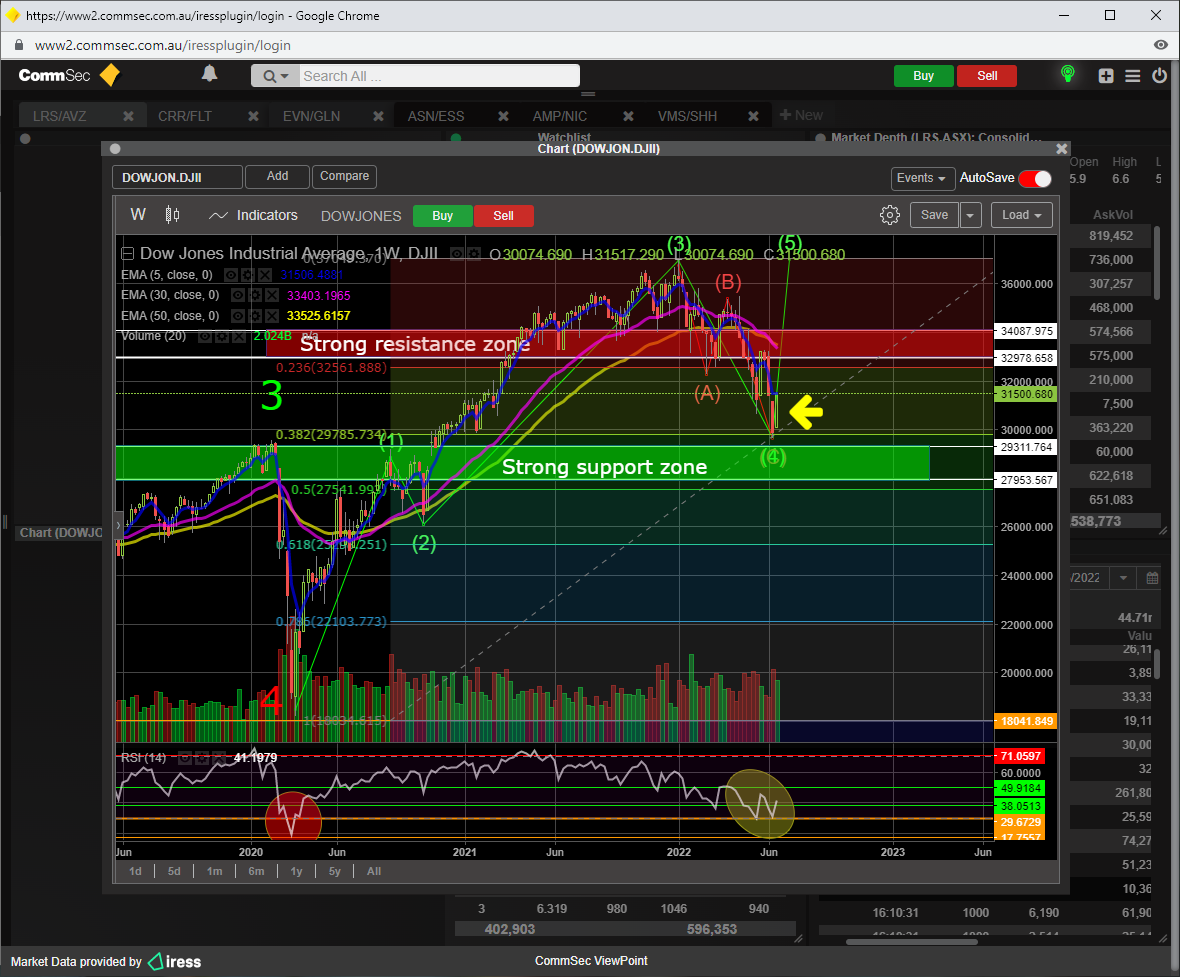Open settings for EMA (30, close, 0)
Image resolution: width=1180 pixels, height=977 pixels.
(x=256, y=295)
